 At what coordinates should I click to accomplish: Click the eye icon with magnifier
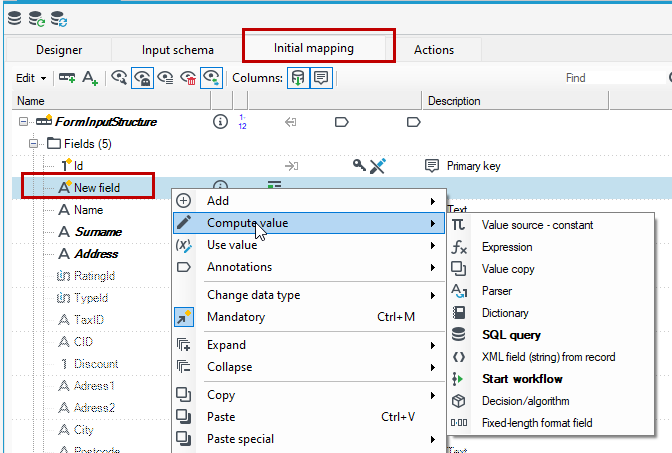pyautogui.click(x=119, y=78)
